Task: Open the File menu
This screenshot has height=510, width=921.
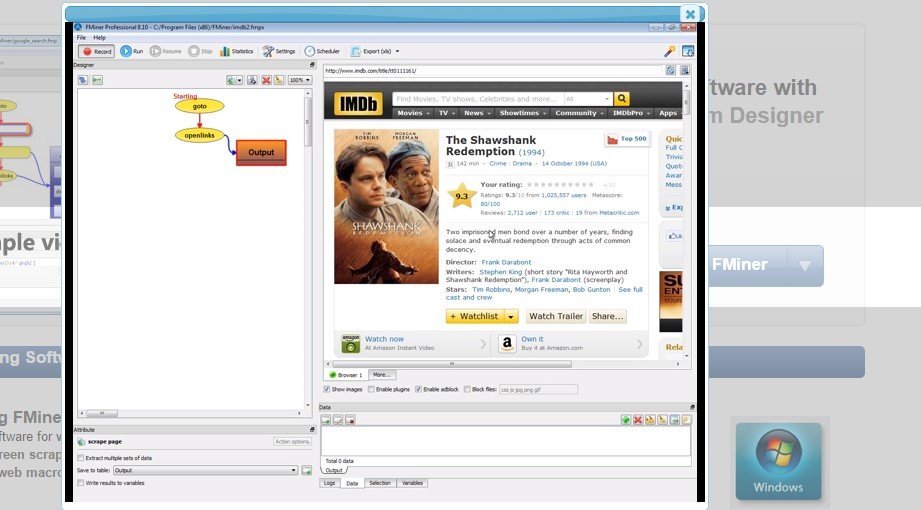Action: point(81,38)
